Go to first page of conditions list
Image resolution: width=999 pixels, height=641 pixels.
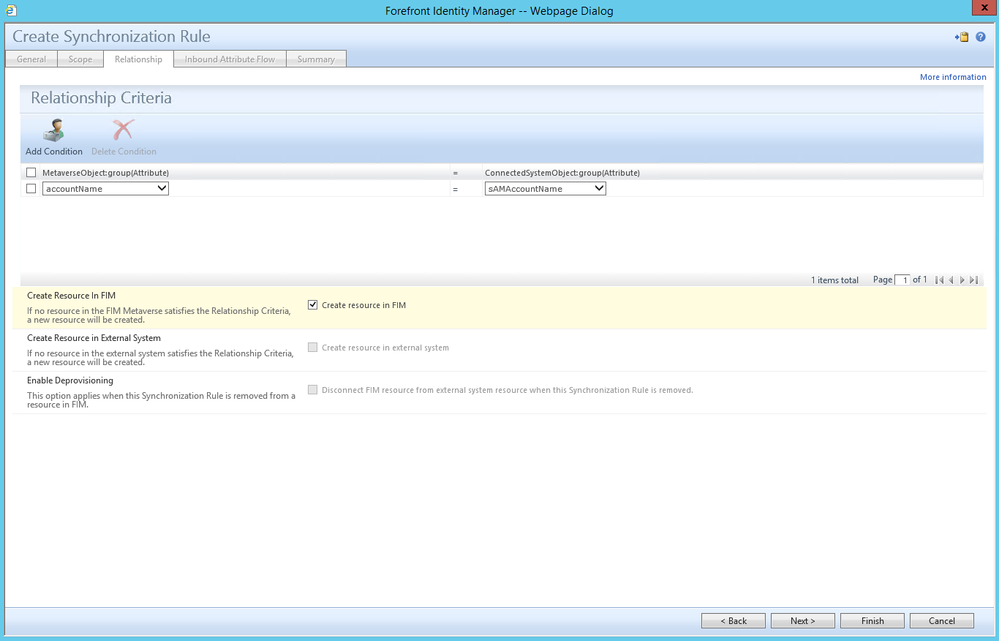[938, 280]
